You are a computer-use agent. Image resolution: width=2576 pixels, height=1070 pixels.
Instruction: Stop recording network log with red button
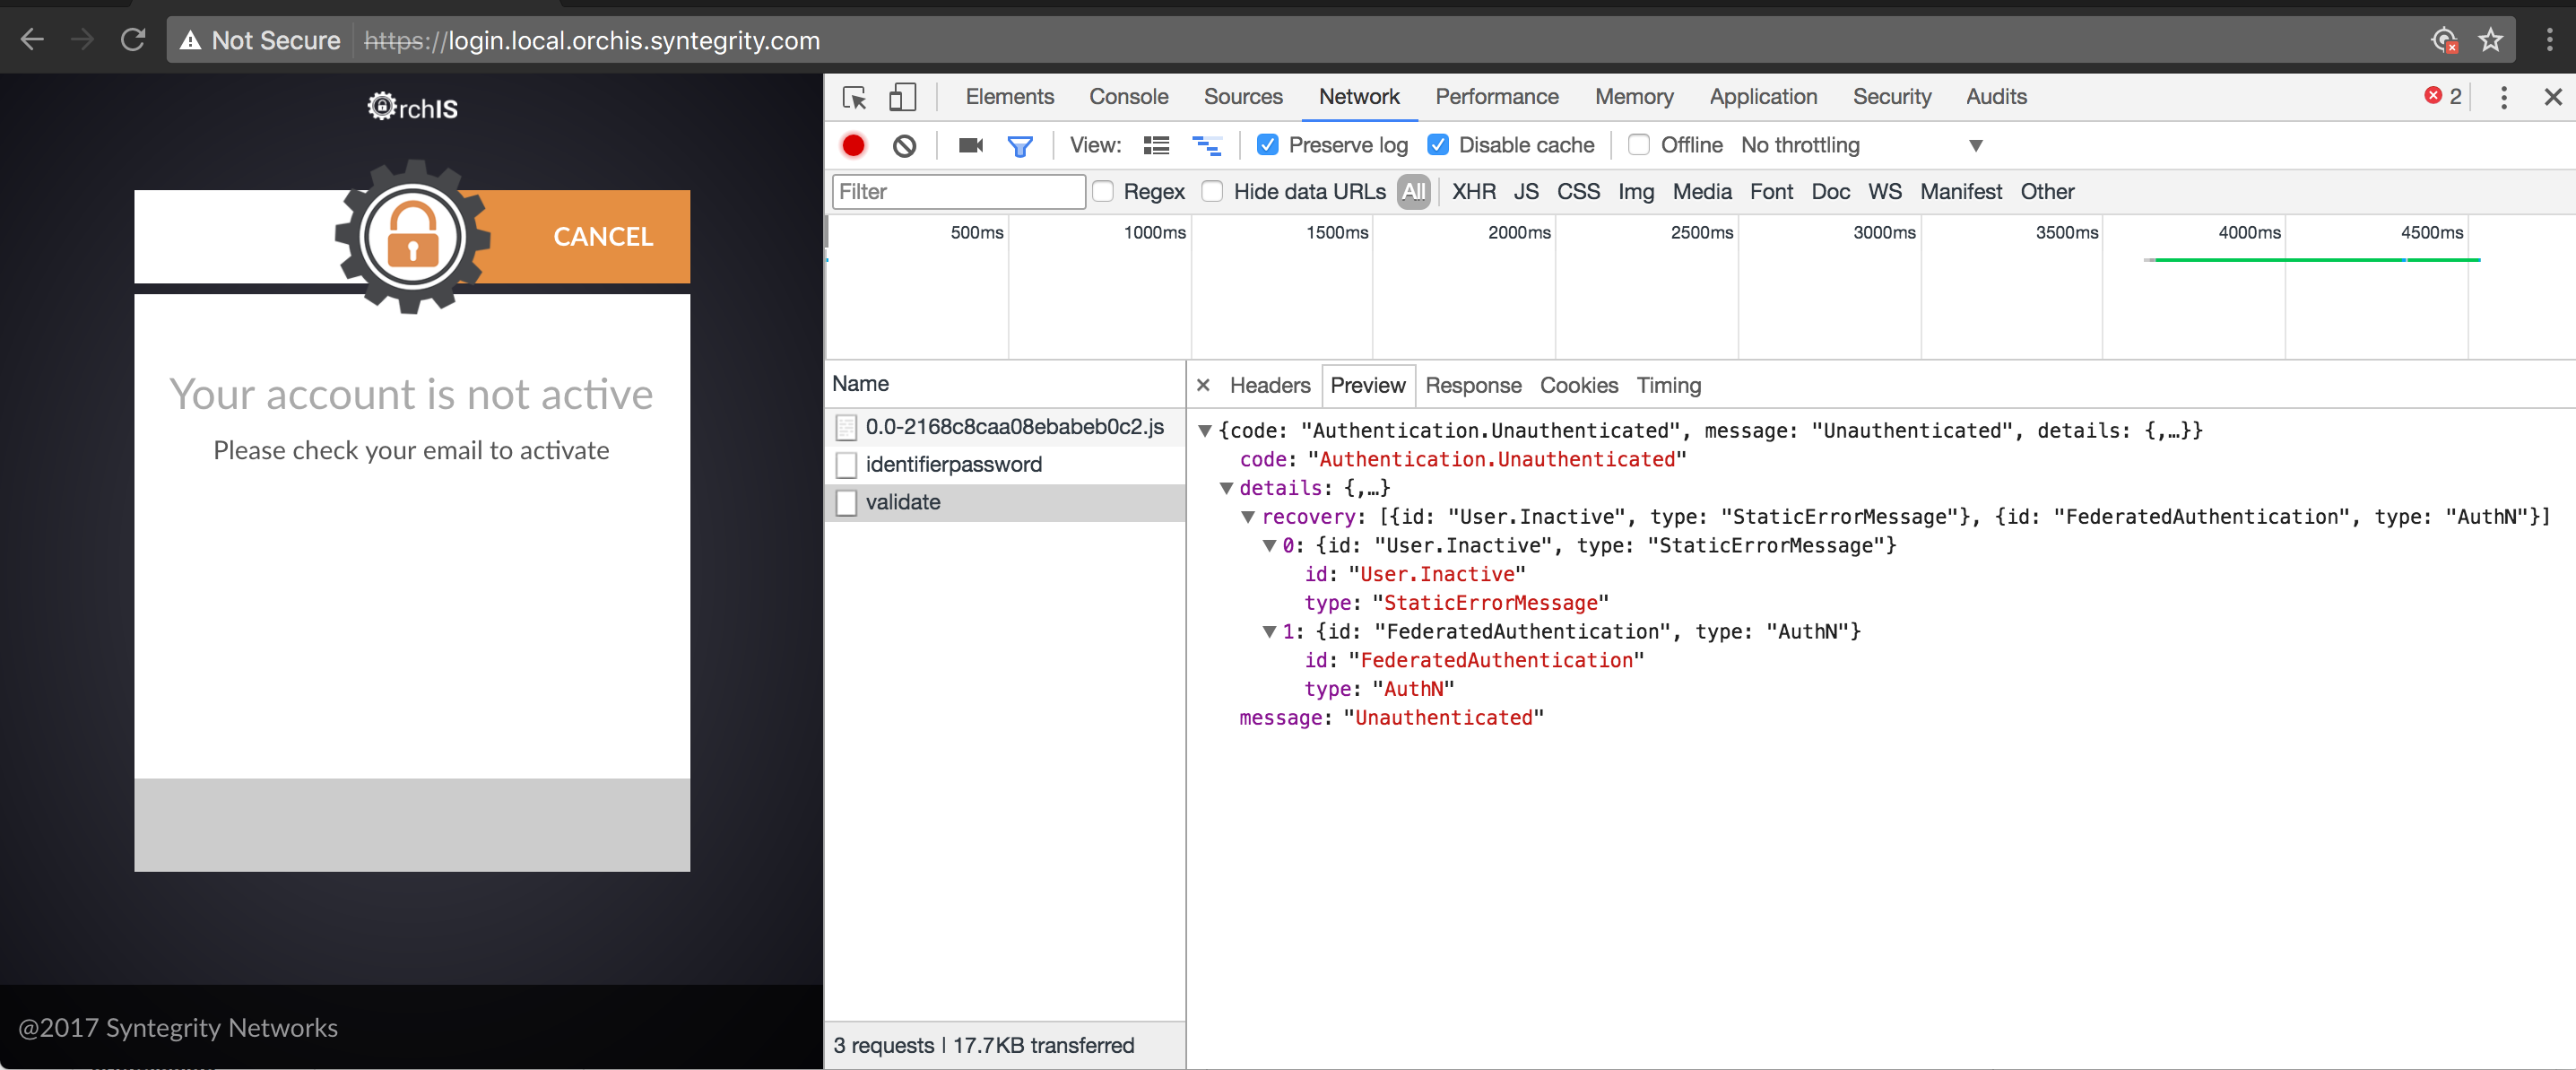(x=853, y=146)
